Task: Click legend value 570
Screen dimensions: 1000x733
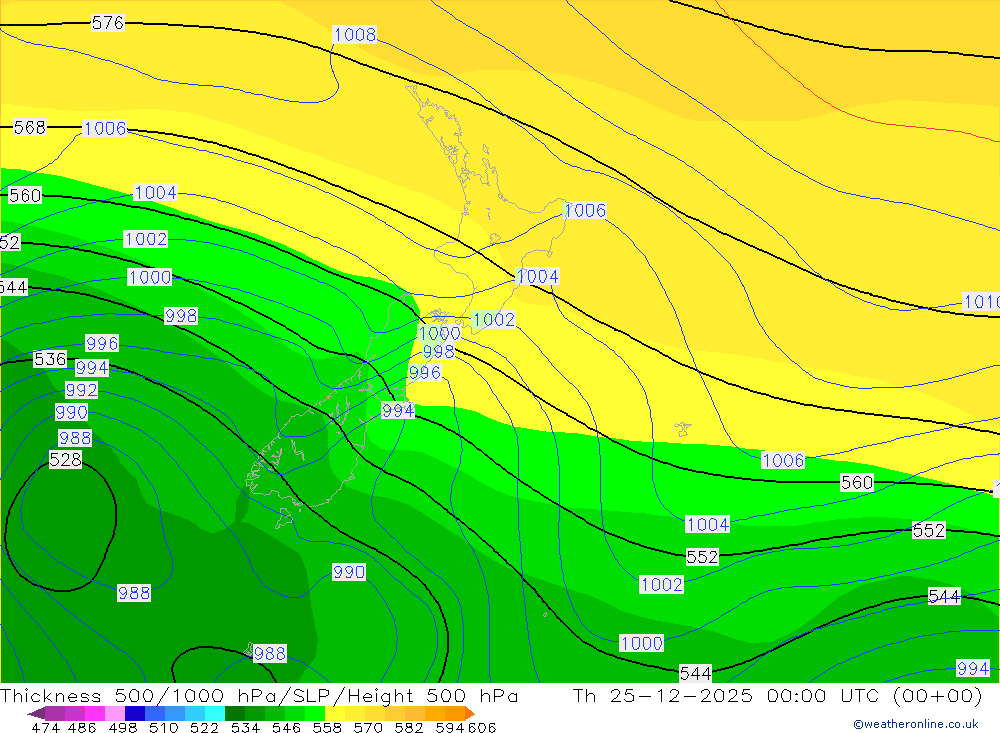Action: click(x=368, y=728)
